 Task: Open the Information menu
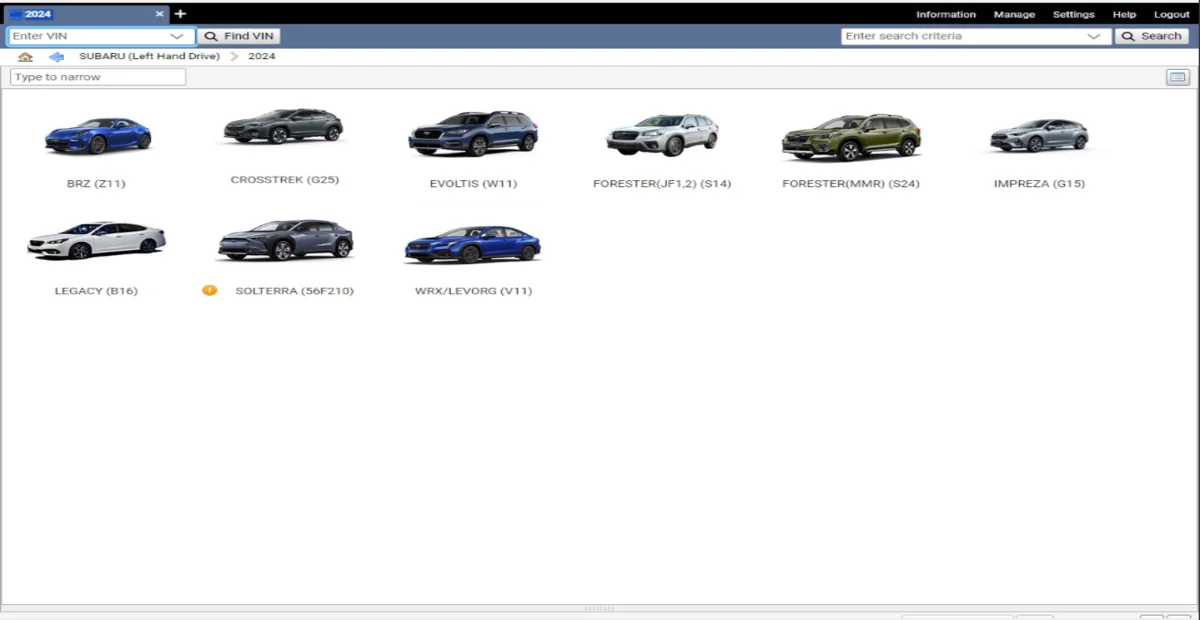tap(946, 15)
